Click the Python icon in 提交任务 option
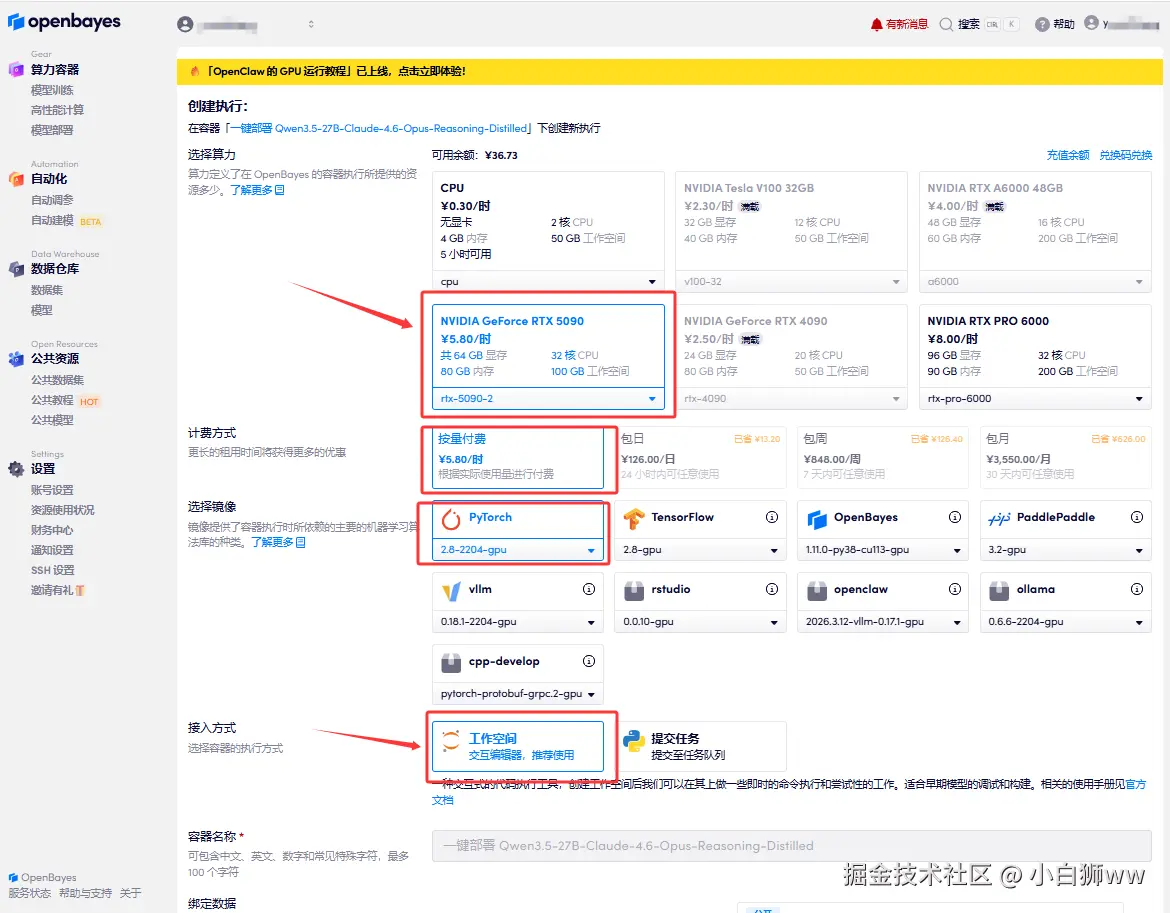This screenshot has width=1170, height=913. (x=634, y=741)
